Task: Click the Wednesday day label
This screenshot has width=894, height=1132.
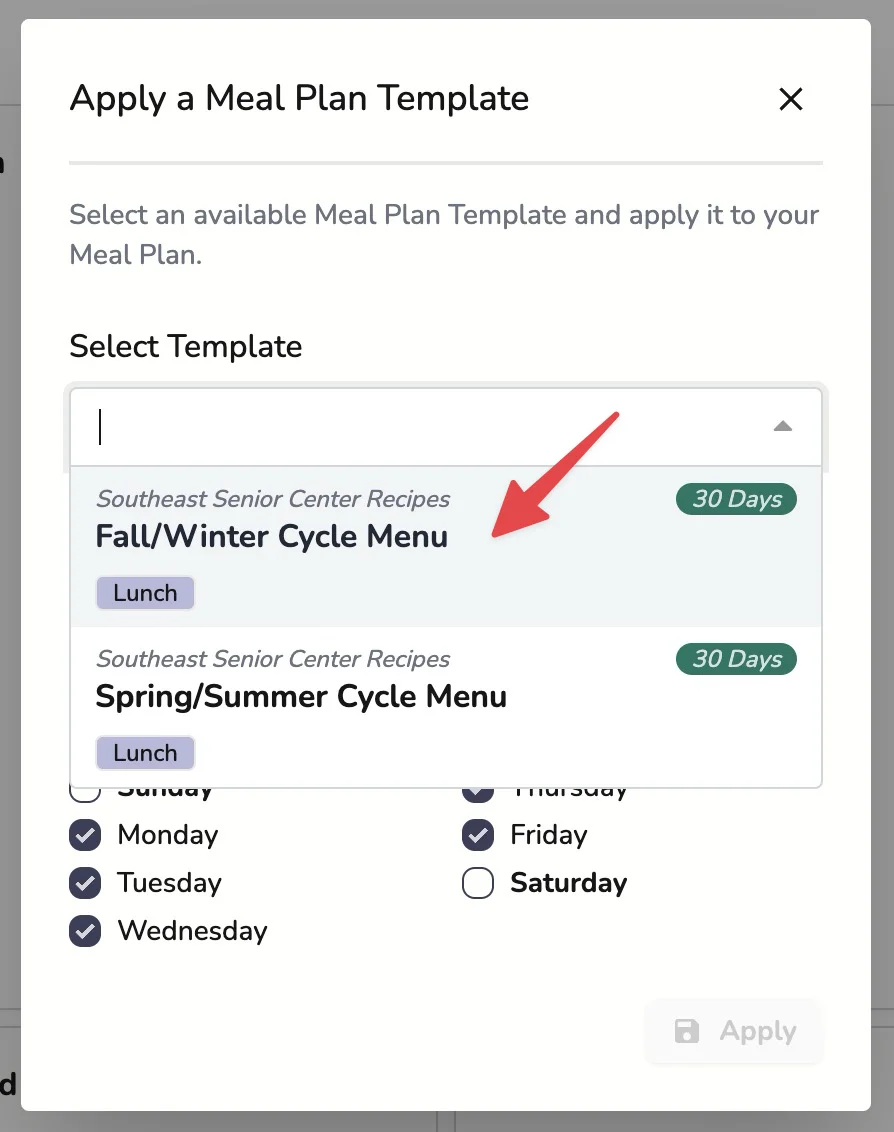Action: point(192,931)
